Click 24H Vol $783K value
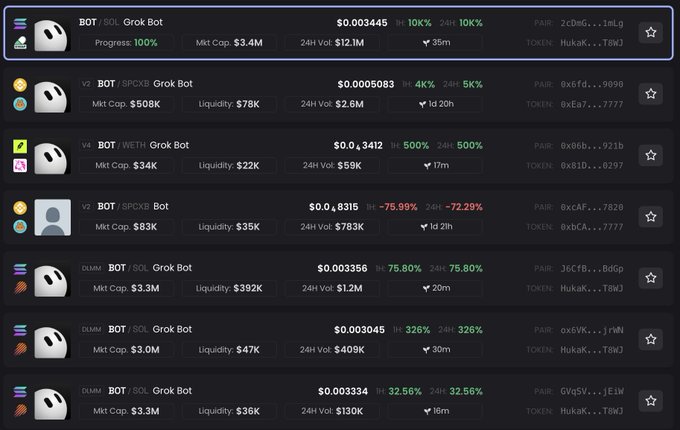Image resolution: width=680 pixels, height=430 pixels. pyautogui.click(x=350, y=227)
